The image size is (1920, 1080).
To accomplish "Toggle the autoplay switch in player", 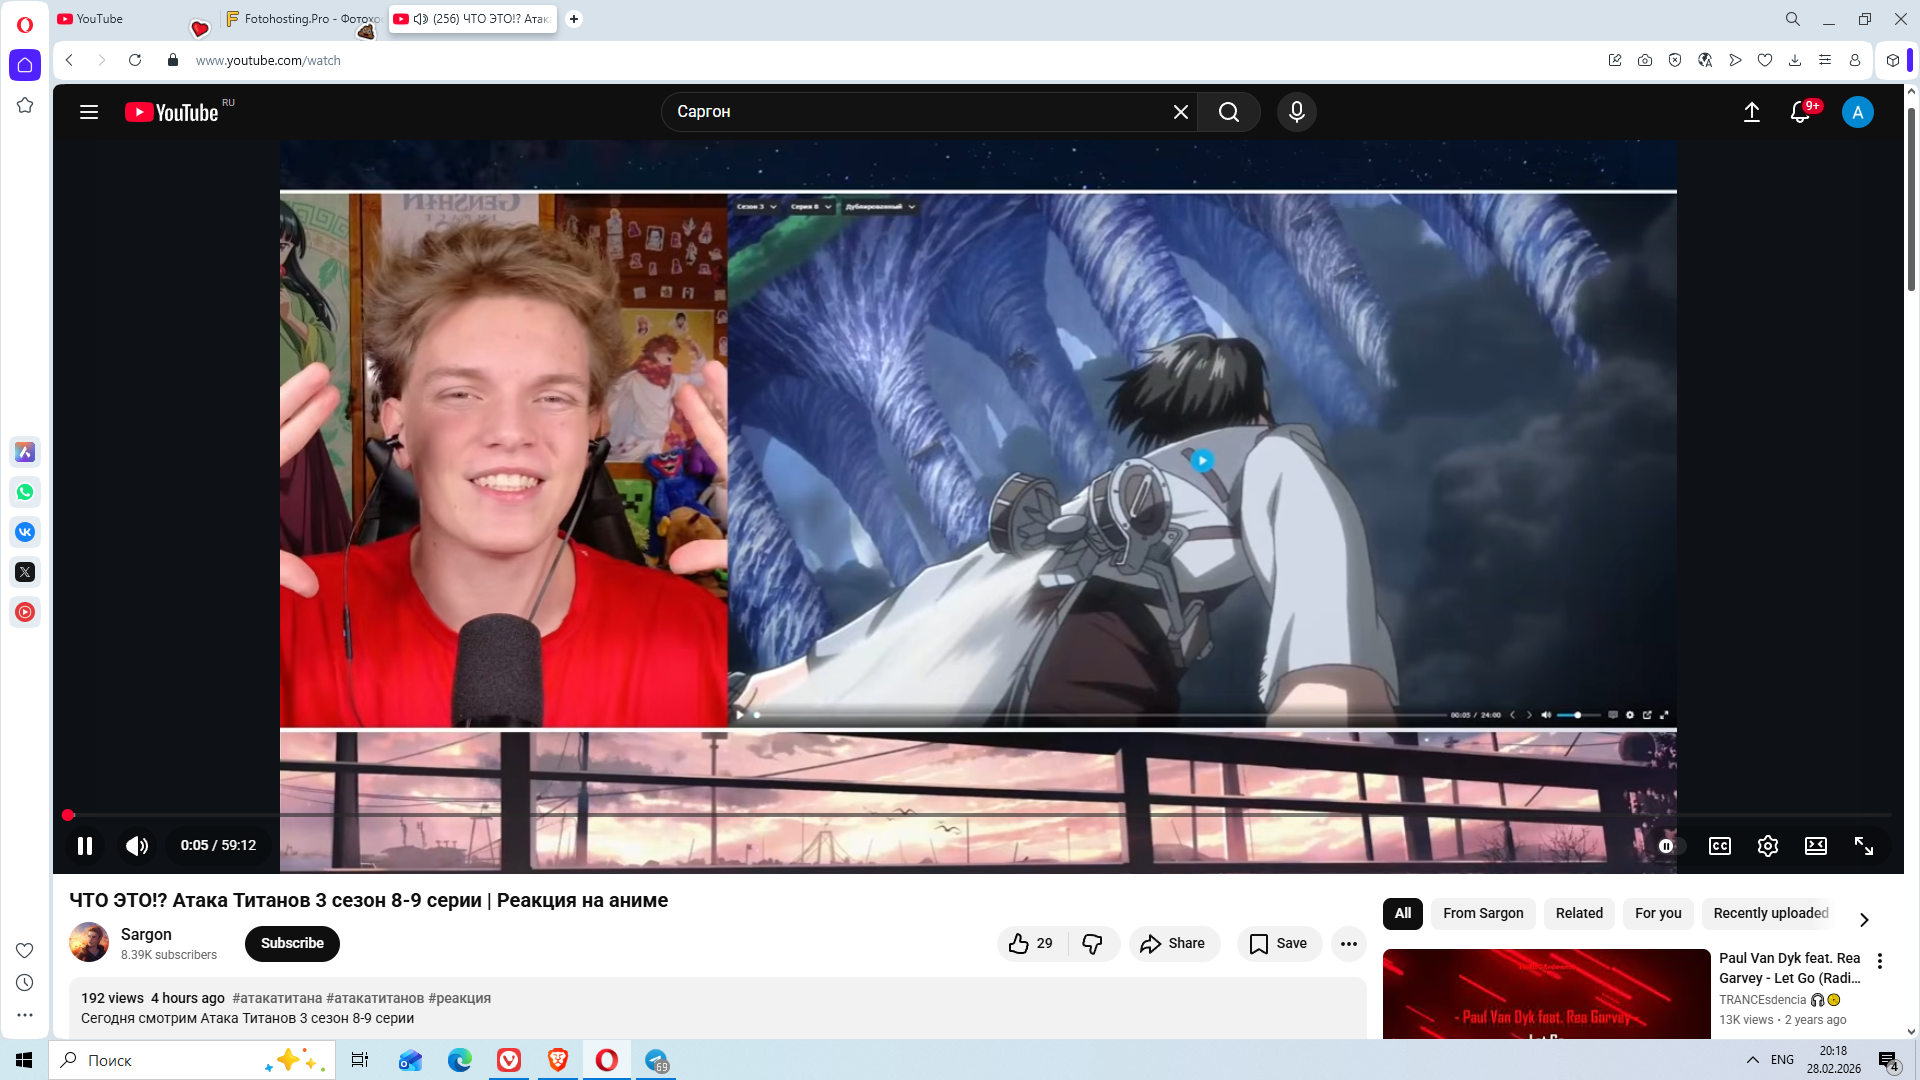I will pyautogui.click(x=1670, y=846).
